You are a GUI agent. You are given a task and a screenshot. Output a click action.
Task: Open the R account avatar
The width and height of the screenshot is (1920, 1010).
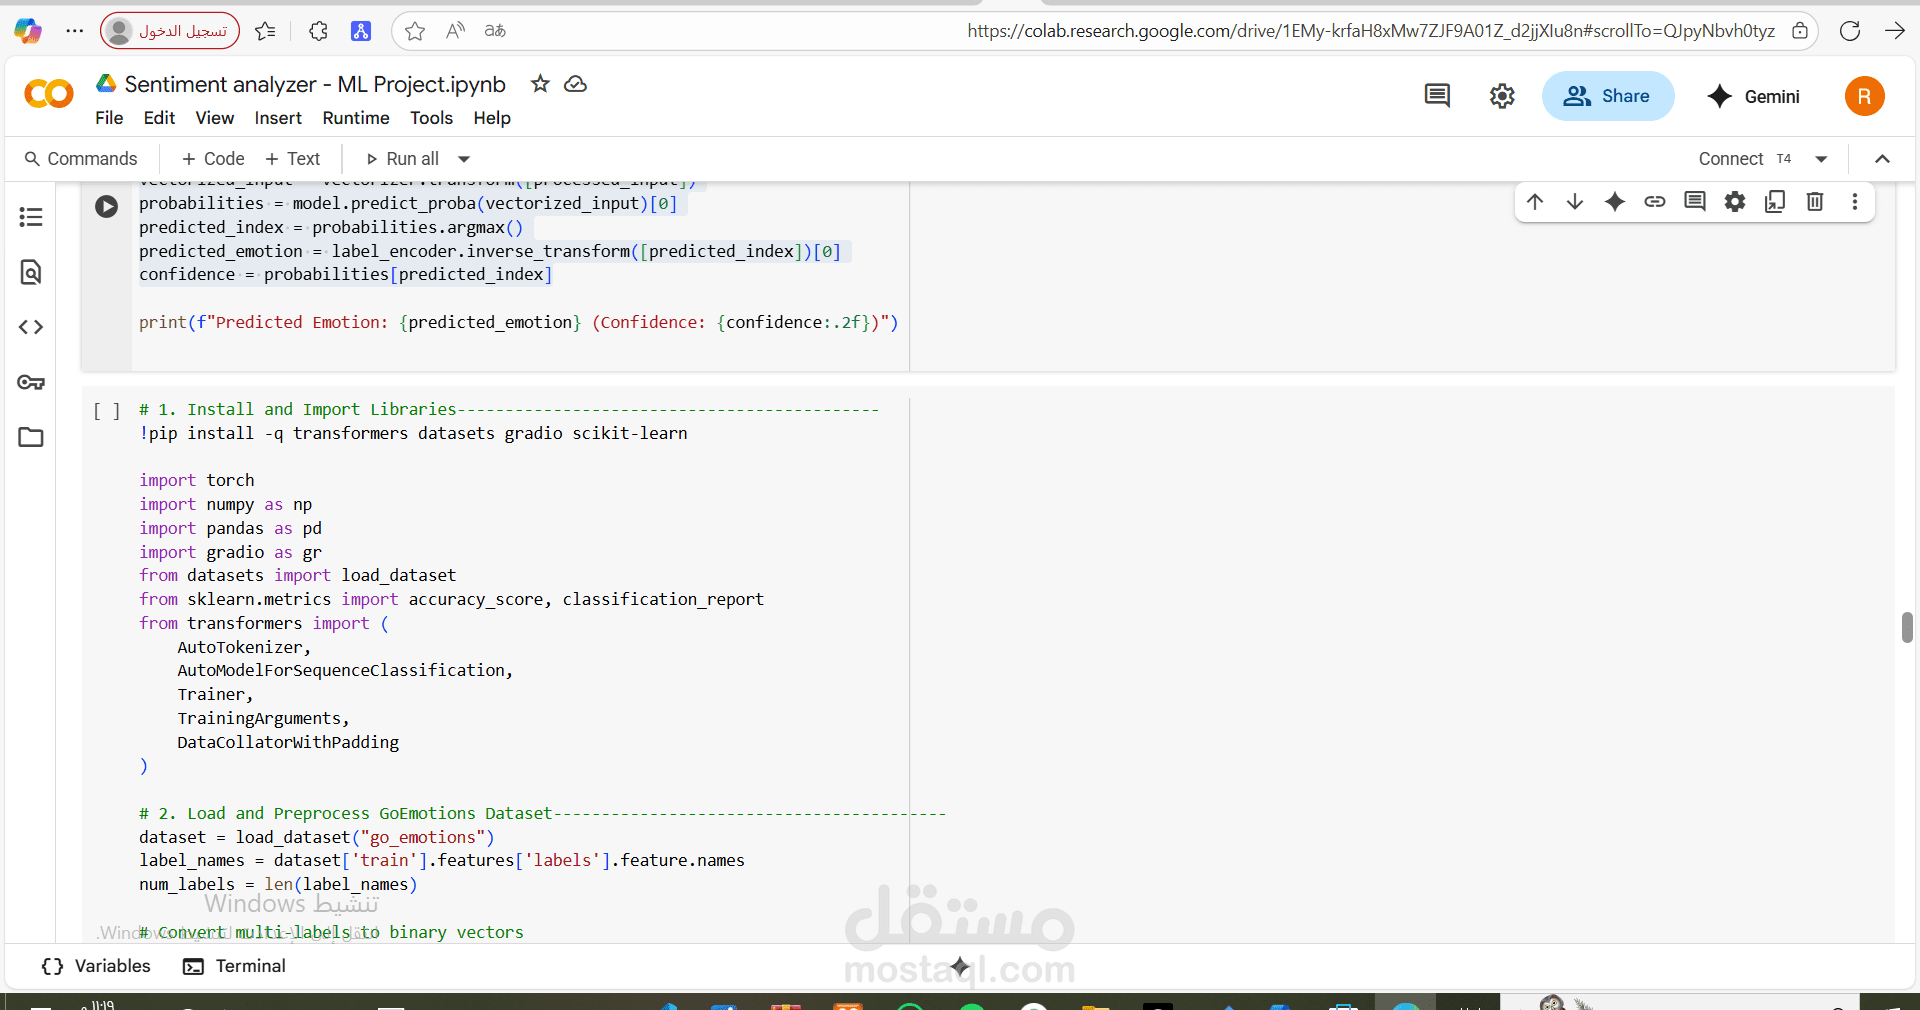pyautogui.click(x=1865, y=96)
